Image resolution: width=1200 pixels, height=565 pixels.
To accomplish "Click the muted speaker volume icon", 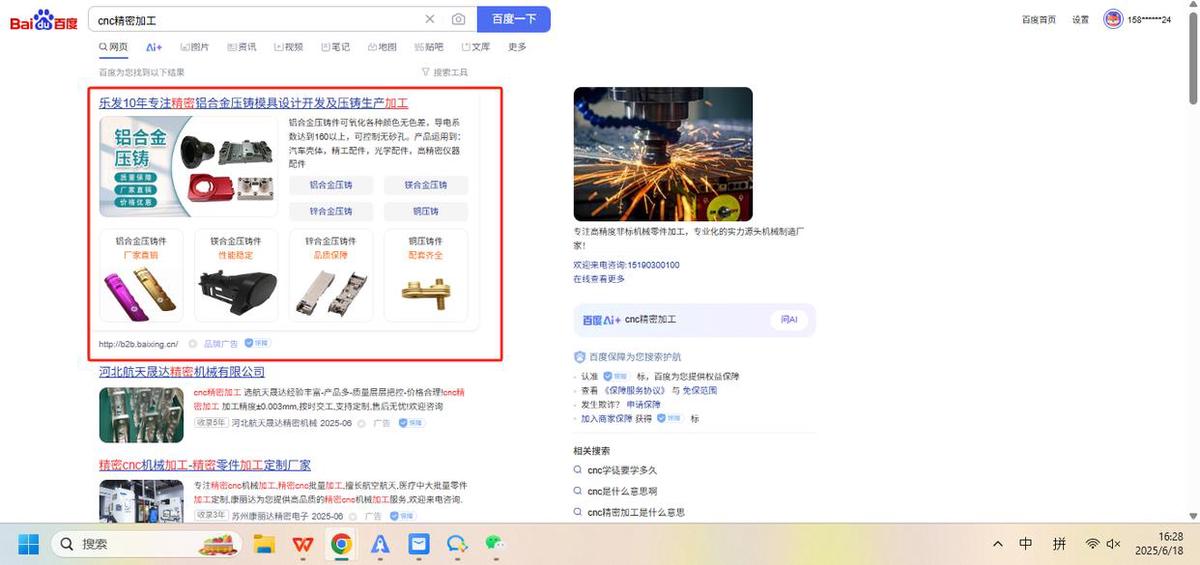I will (1113, 544).
